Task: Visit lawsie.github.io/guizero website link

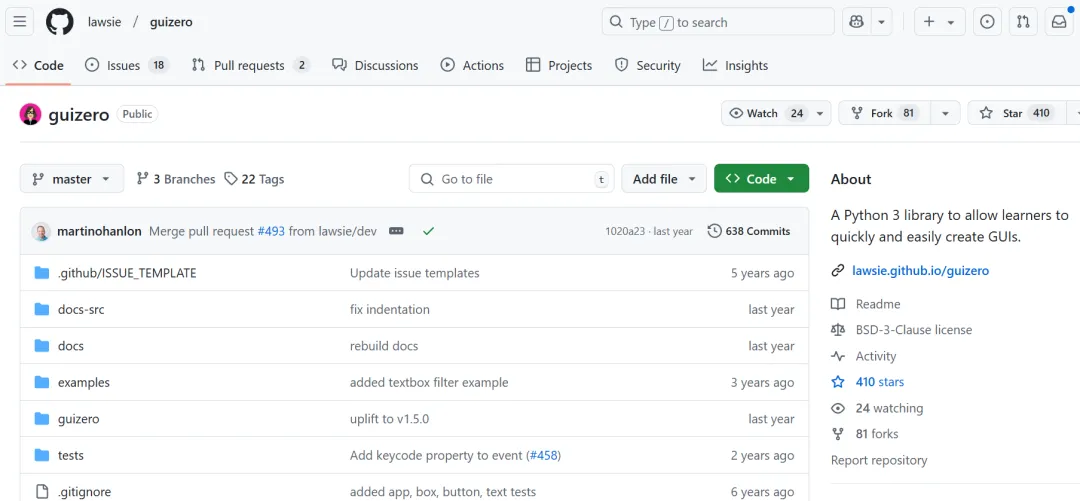Action: click(x=920, y=271)
